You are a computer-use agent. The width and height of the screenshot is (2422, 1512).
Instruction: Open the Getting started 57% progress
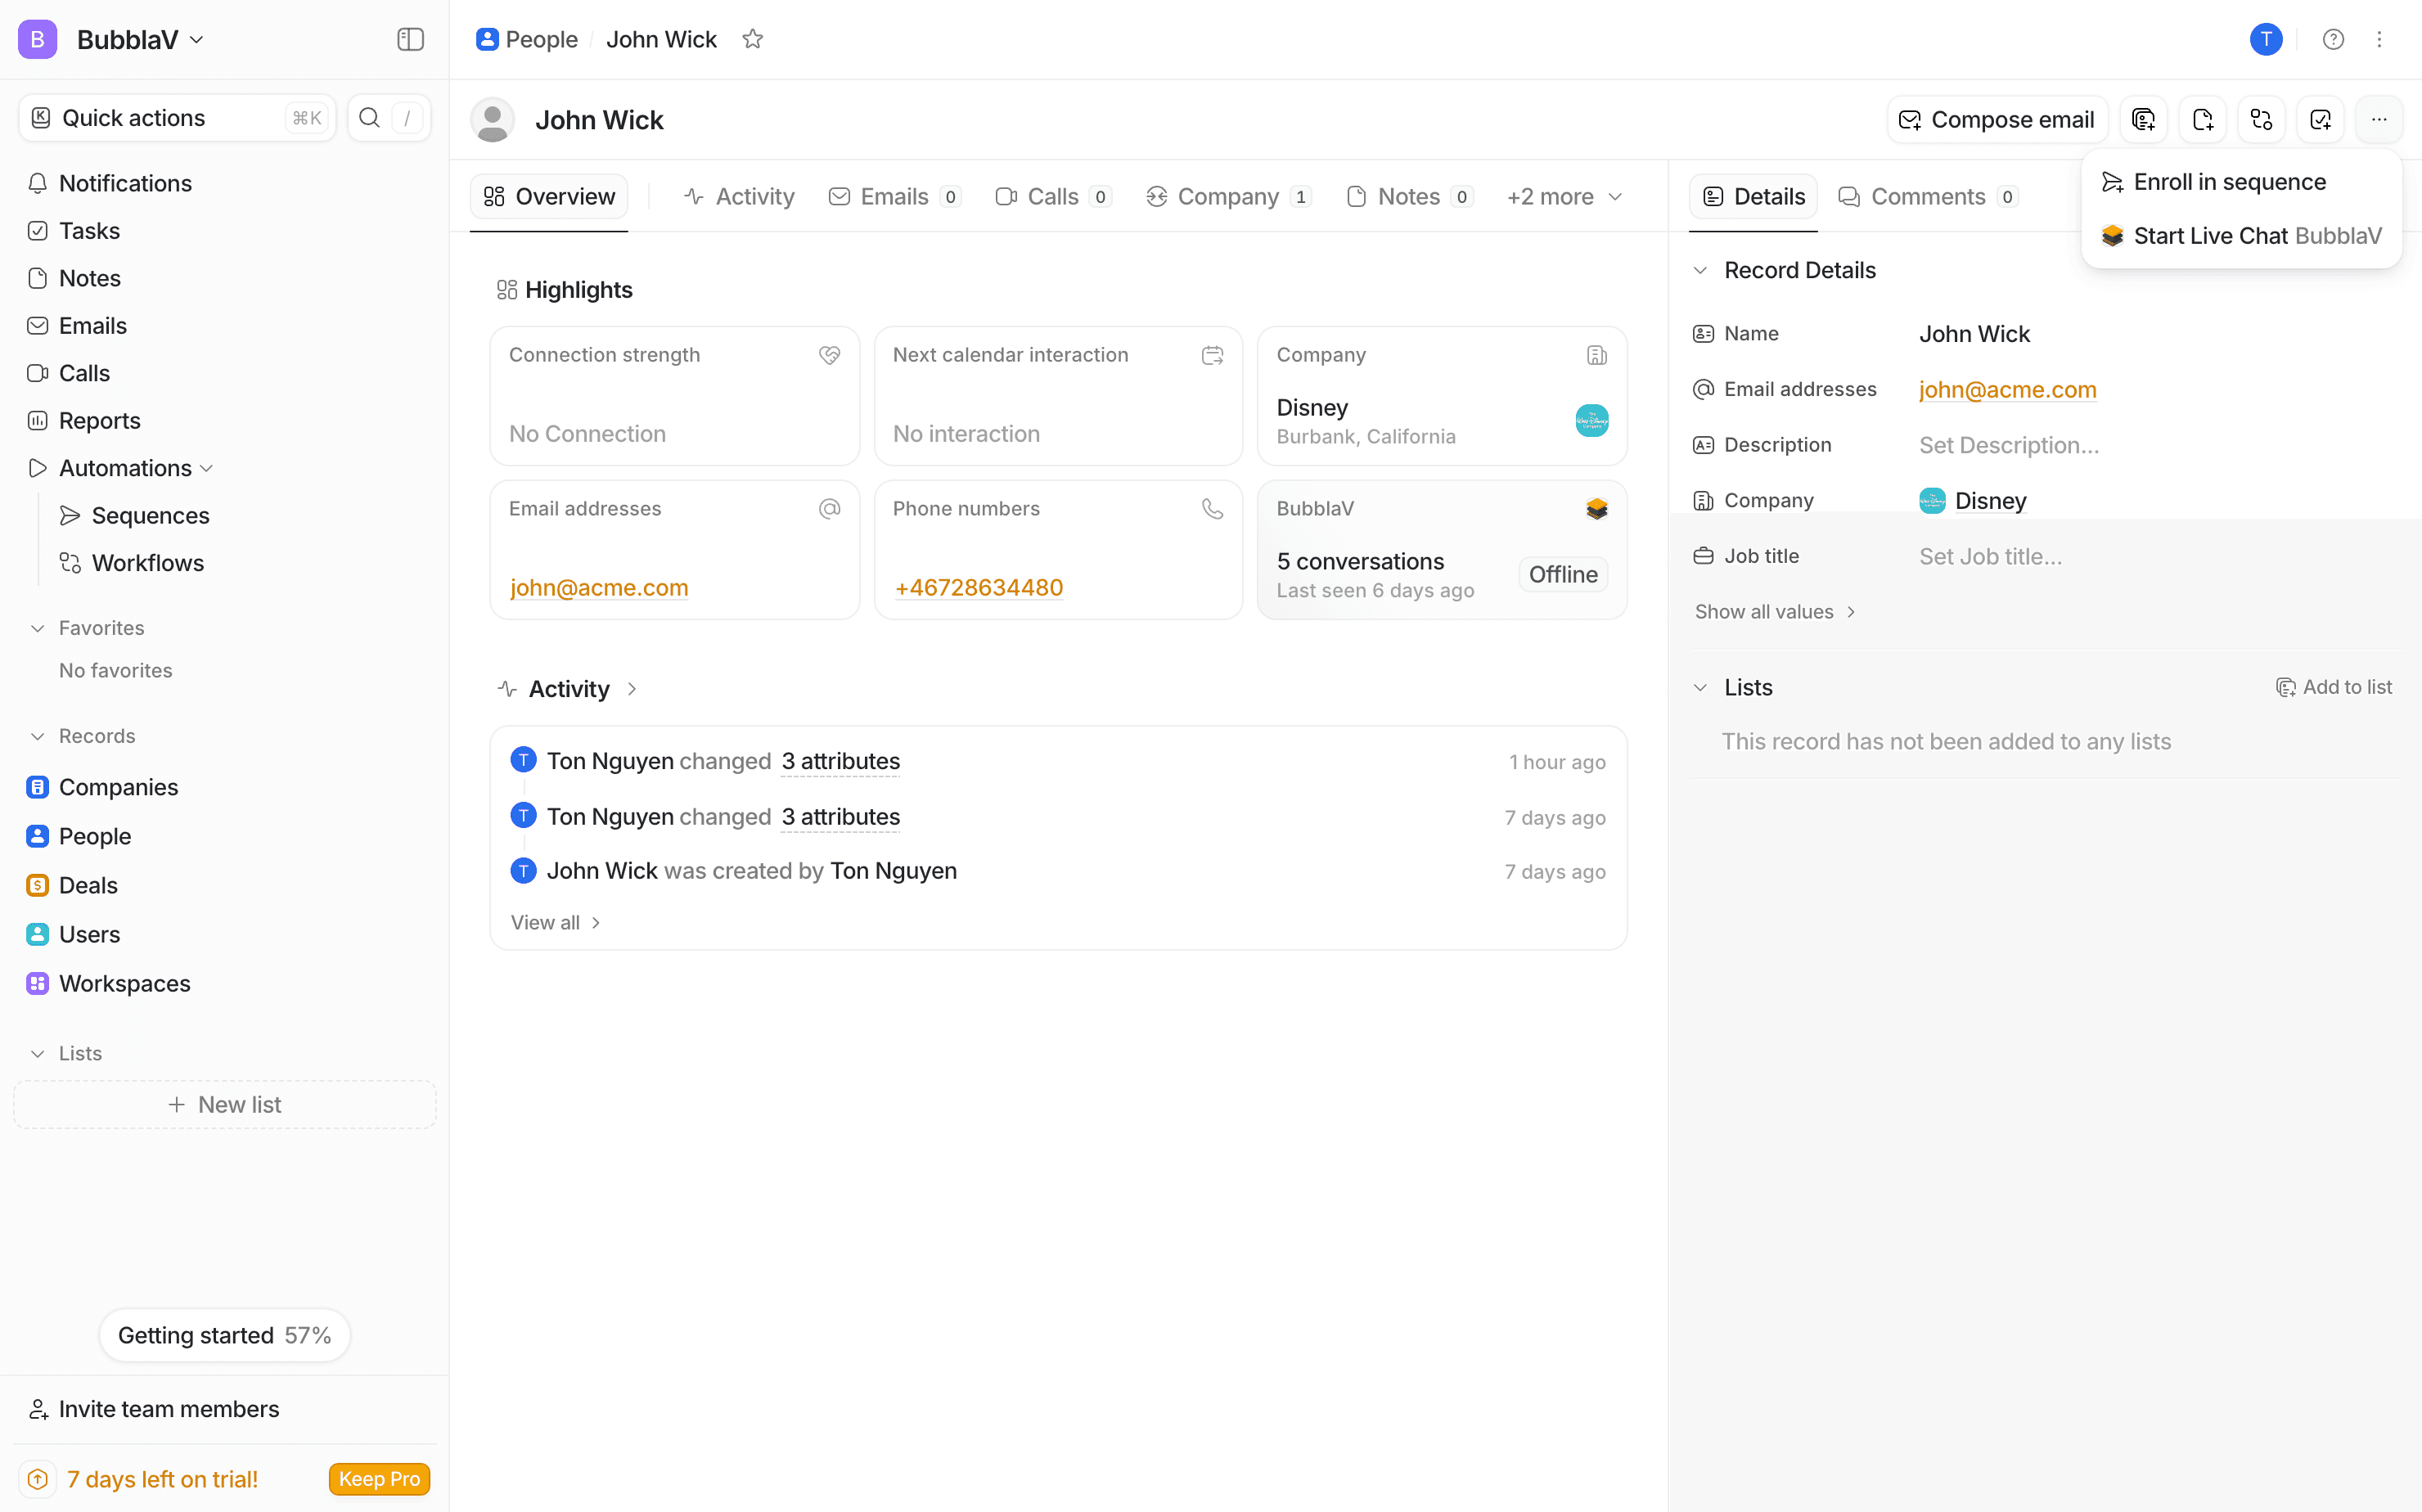(224, 1335)
